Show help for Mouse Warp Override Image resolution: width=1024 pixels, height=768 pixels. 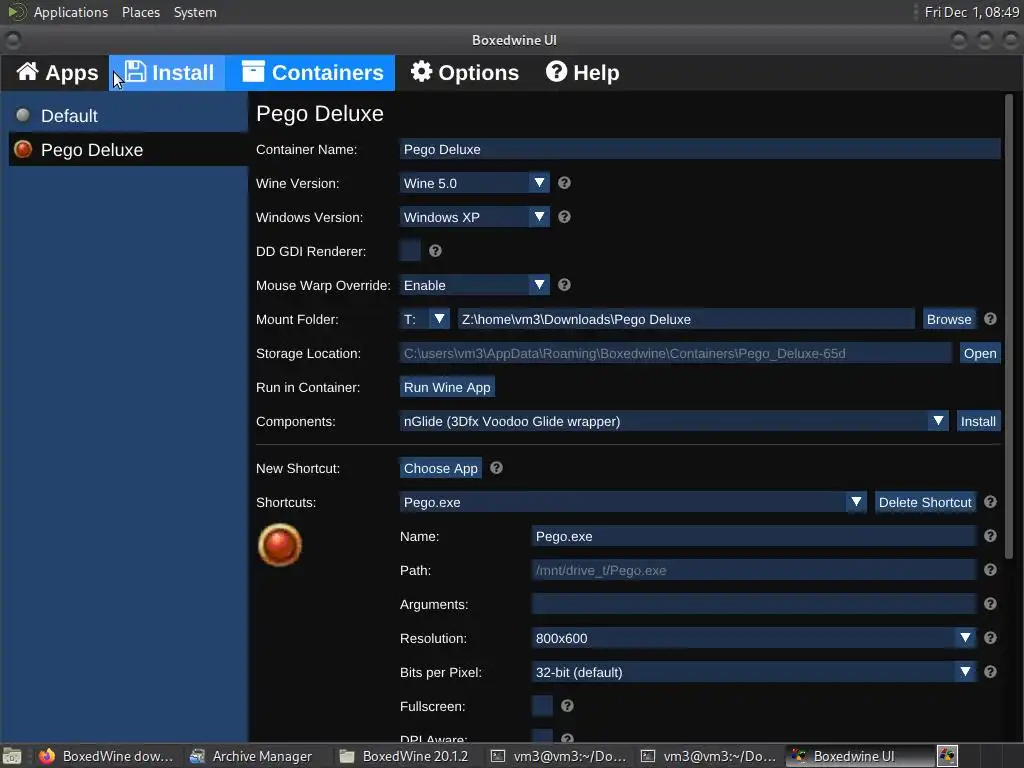(x=564, y=285)
